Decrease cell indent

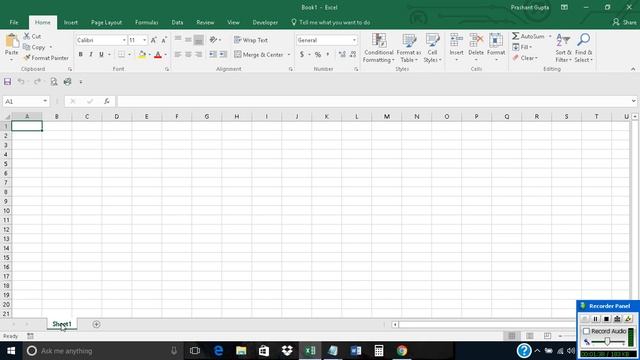point(213,54)
